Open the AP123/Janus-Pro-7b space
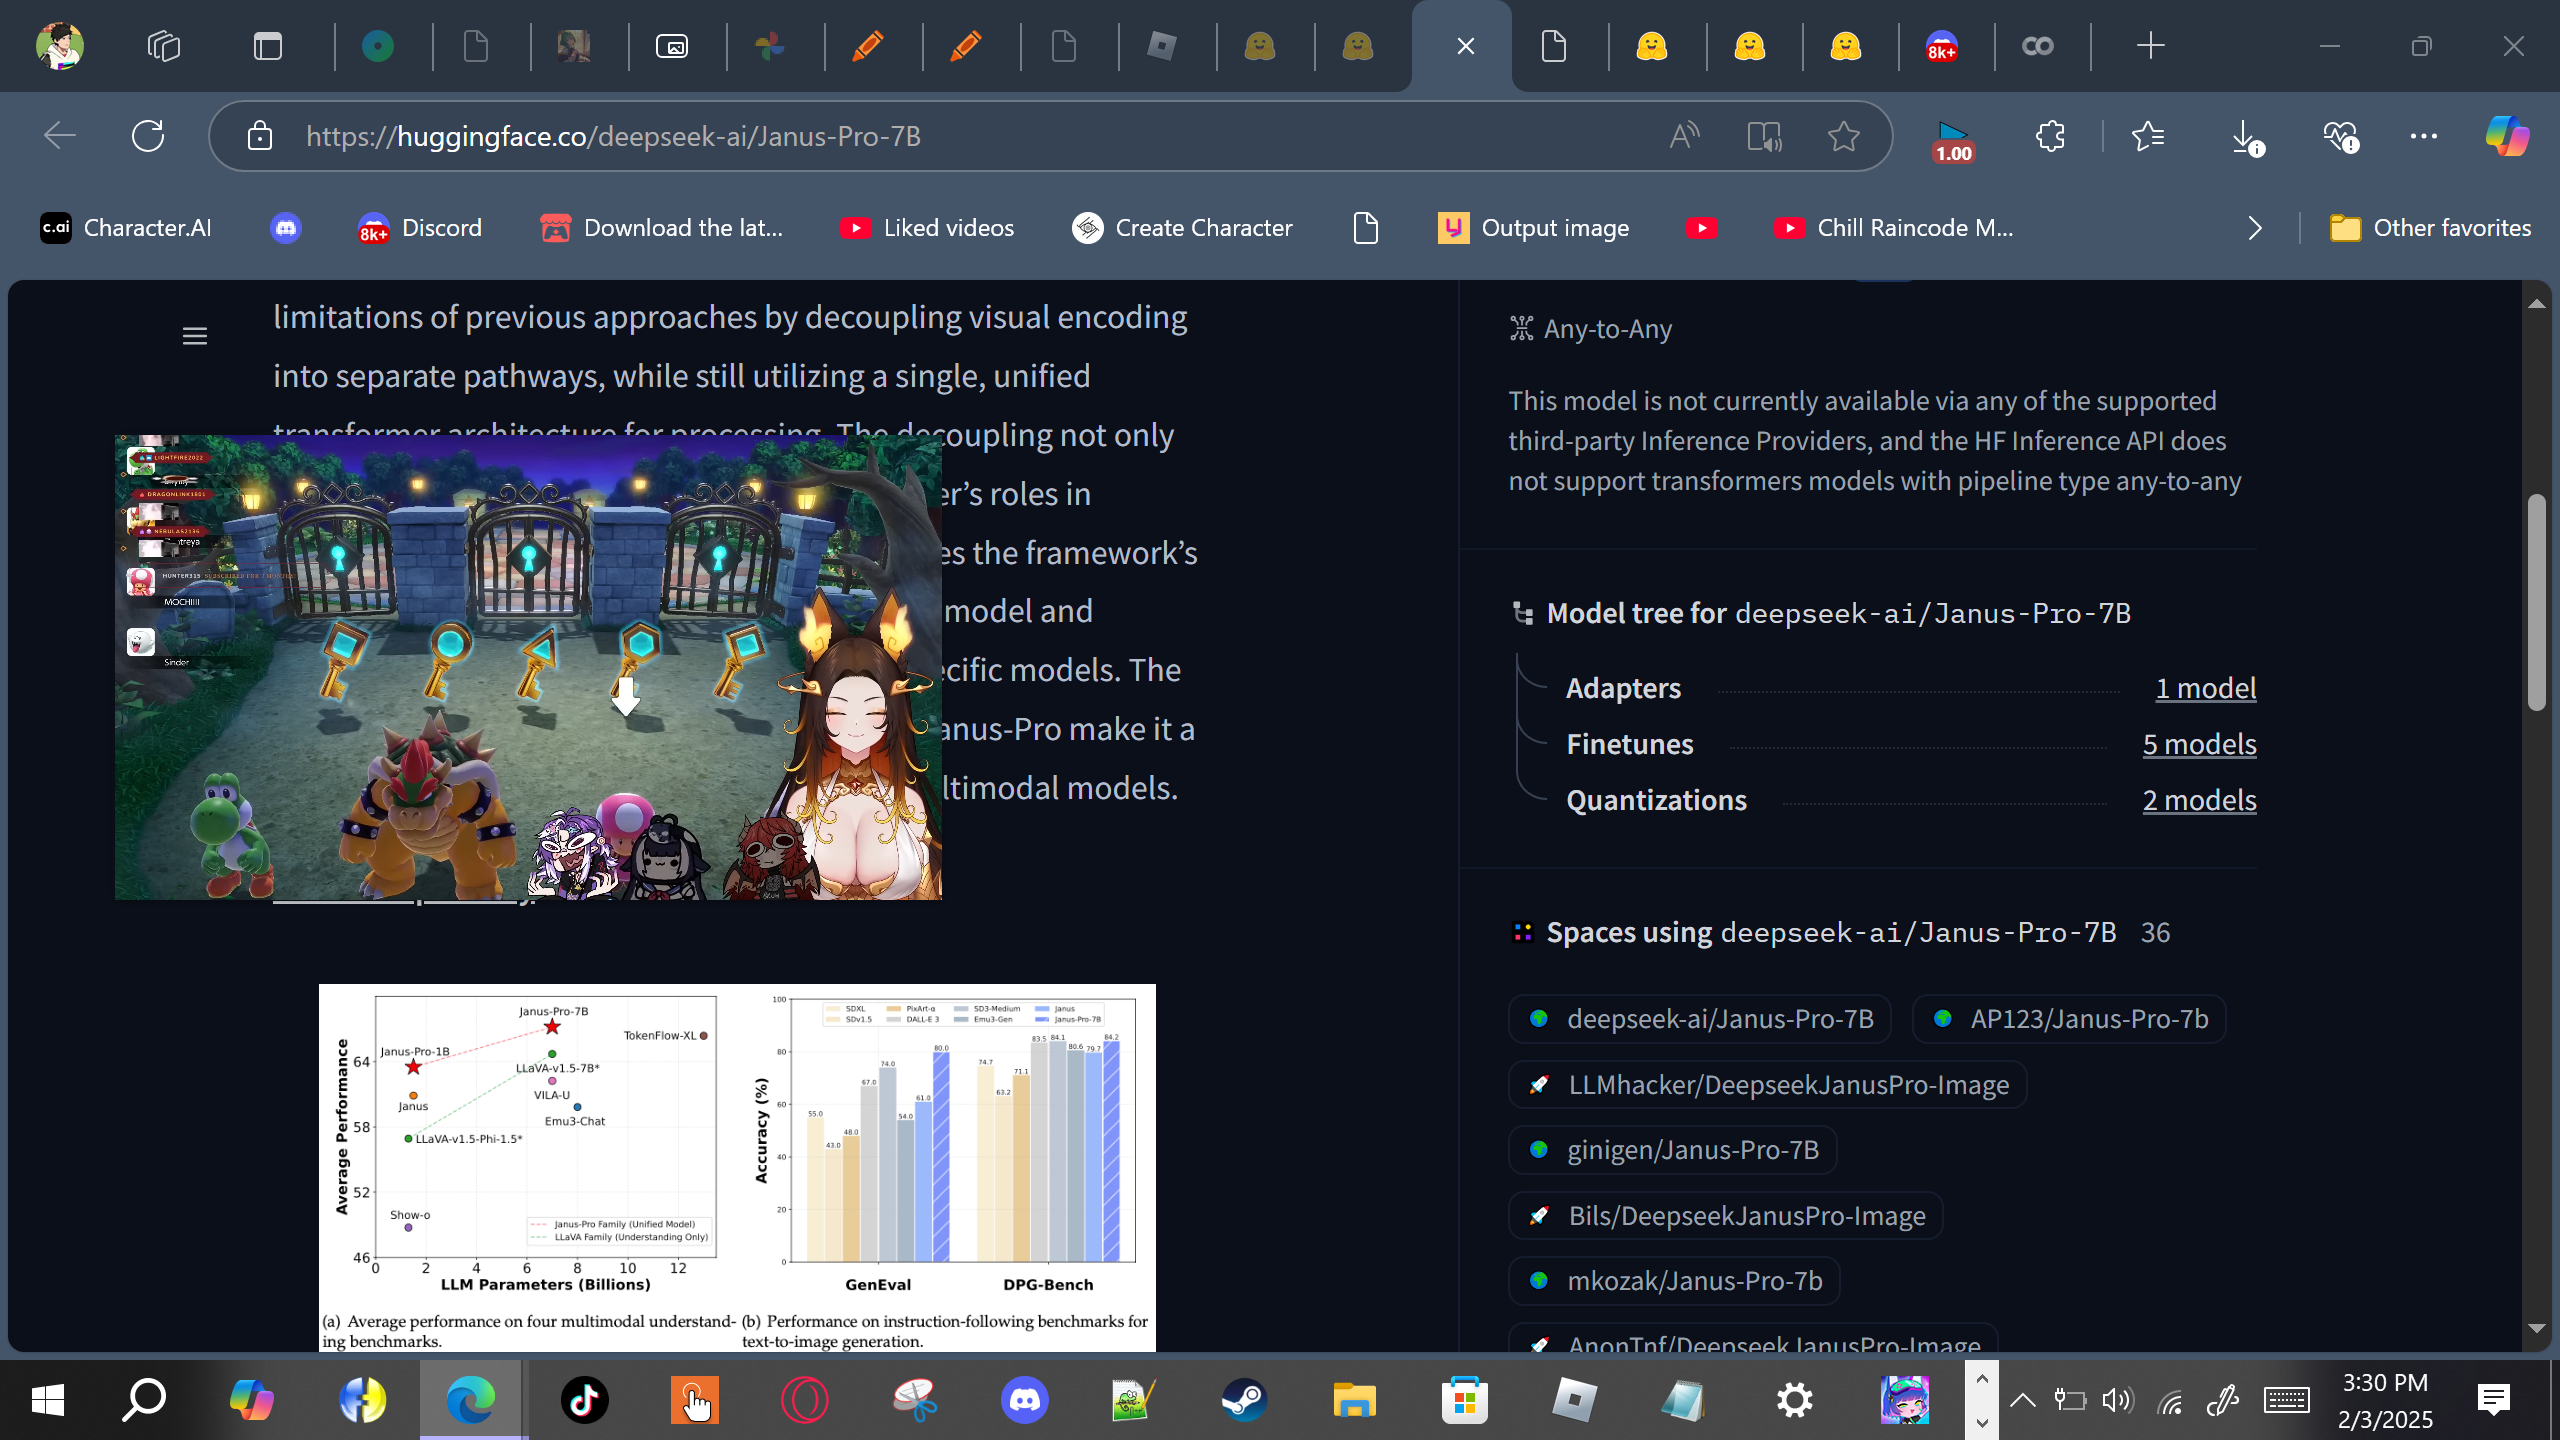The height and width of the screenshot is (1440, 2560). [2069, 1019]
